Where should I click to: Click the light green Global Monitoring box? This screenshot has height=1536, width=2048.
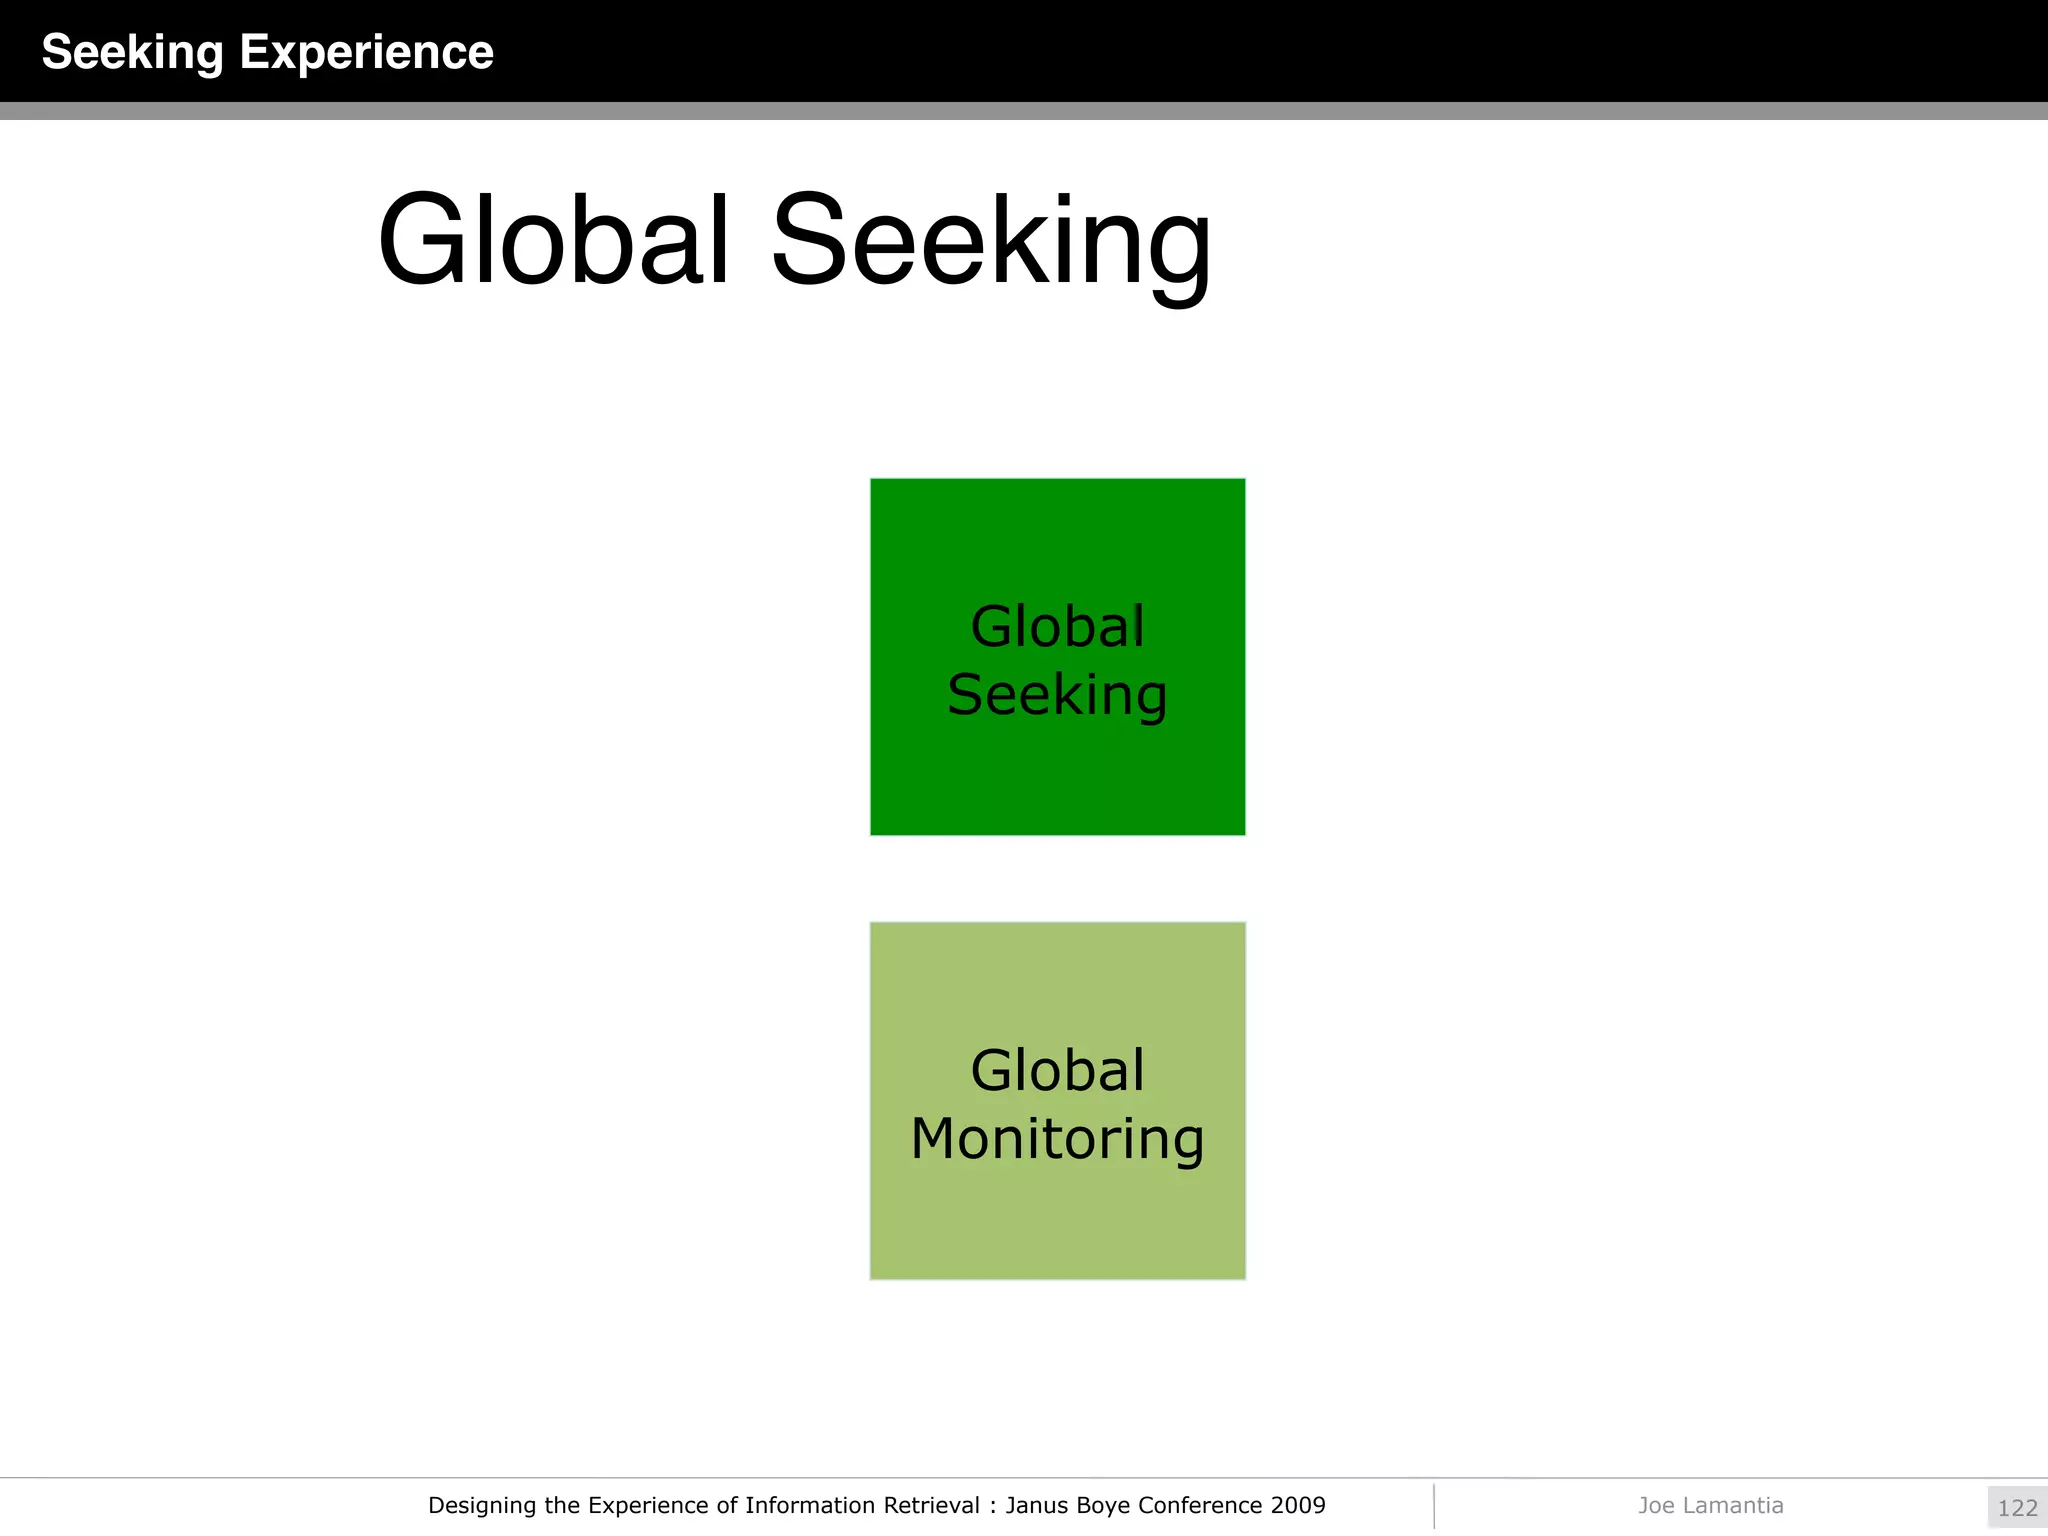(1057, 1101)
